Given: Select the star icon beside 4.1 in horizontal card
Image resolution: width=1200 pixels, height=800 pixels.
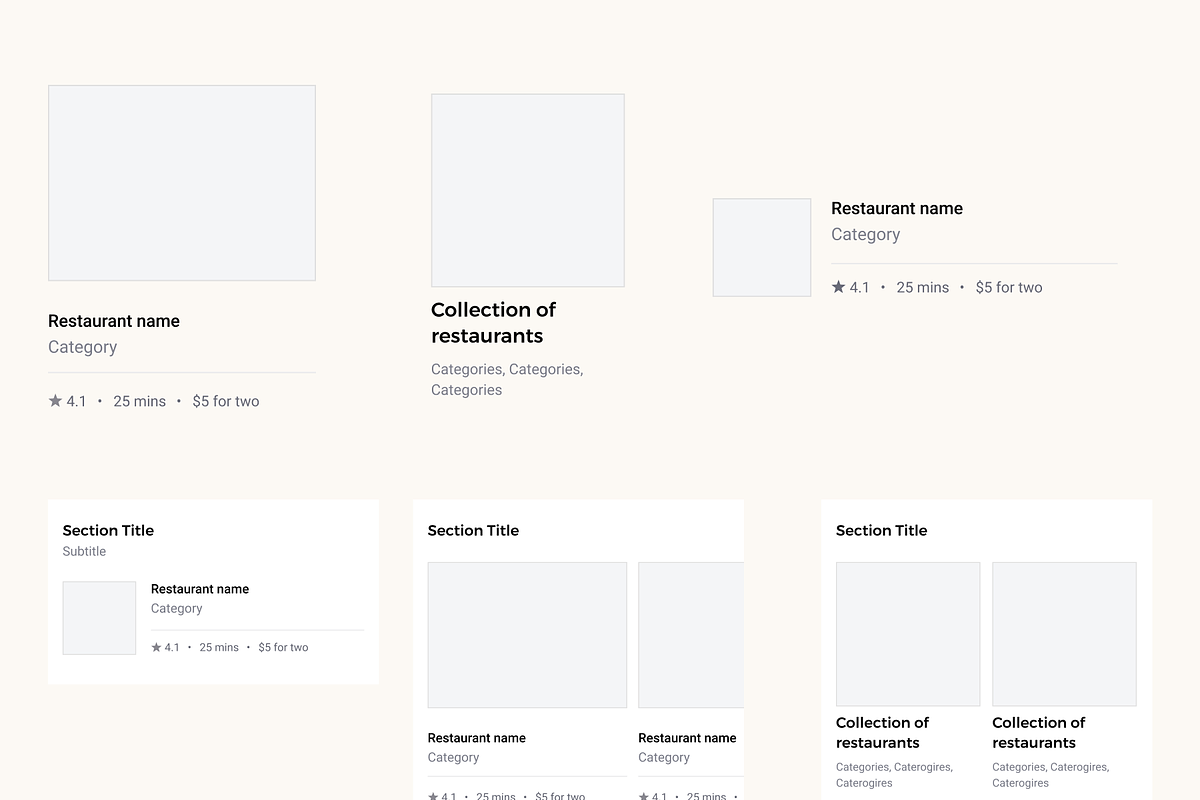Looking at the screenshot, I should point(837,287).
